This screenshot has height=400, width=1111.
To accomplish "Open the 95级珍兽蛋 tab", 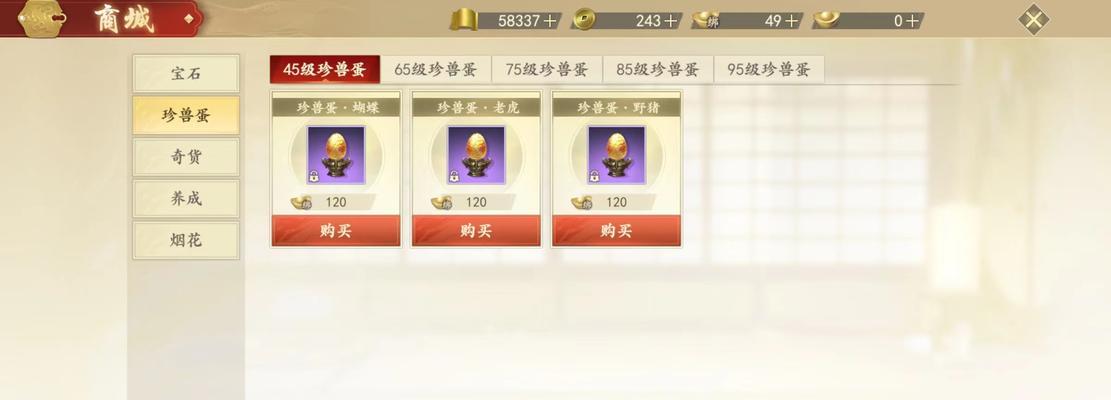I will 769,69.
